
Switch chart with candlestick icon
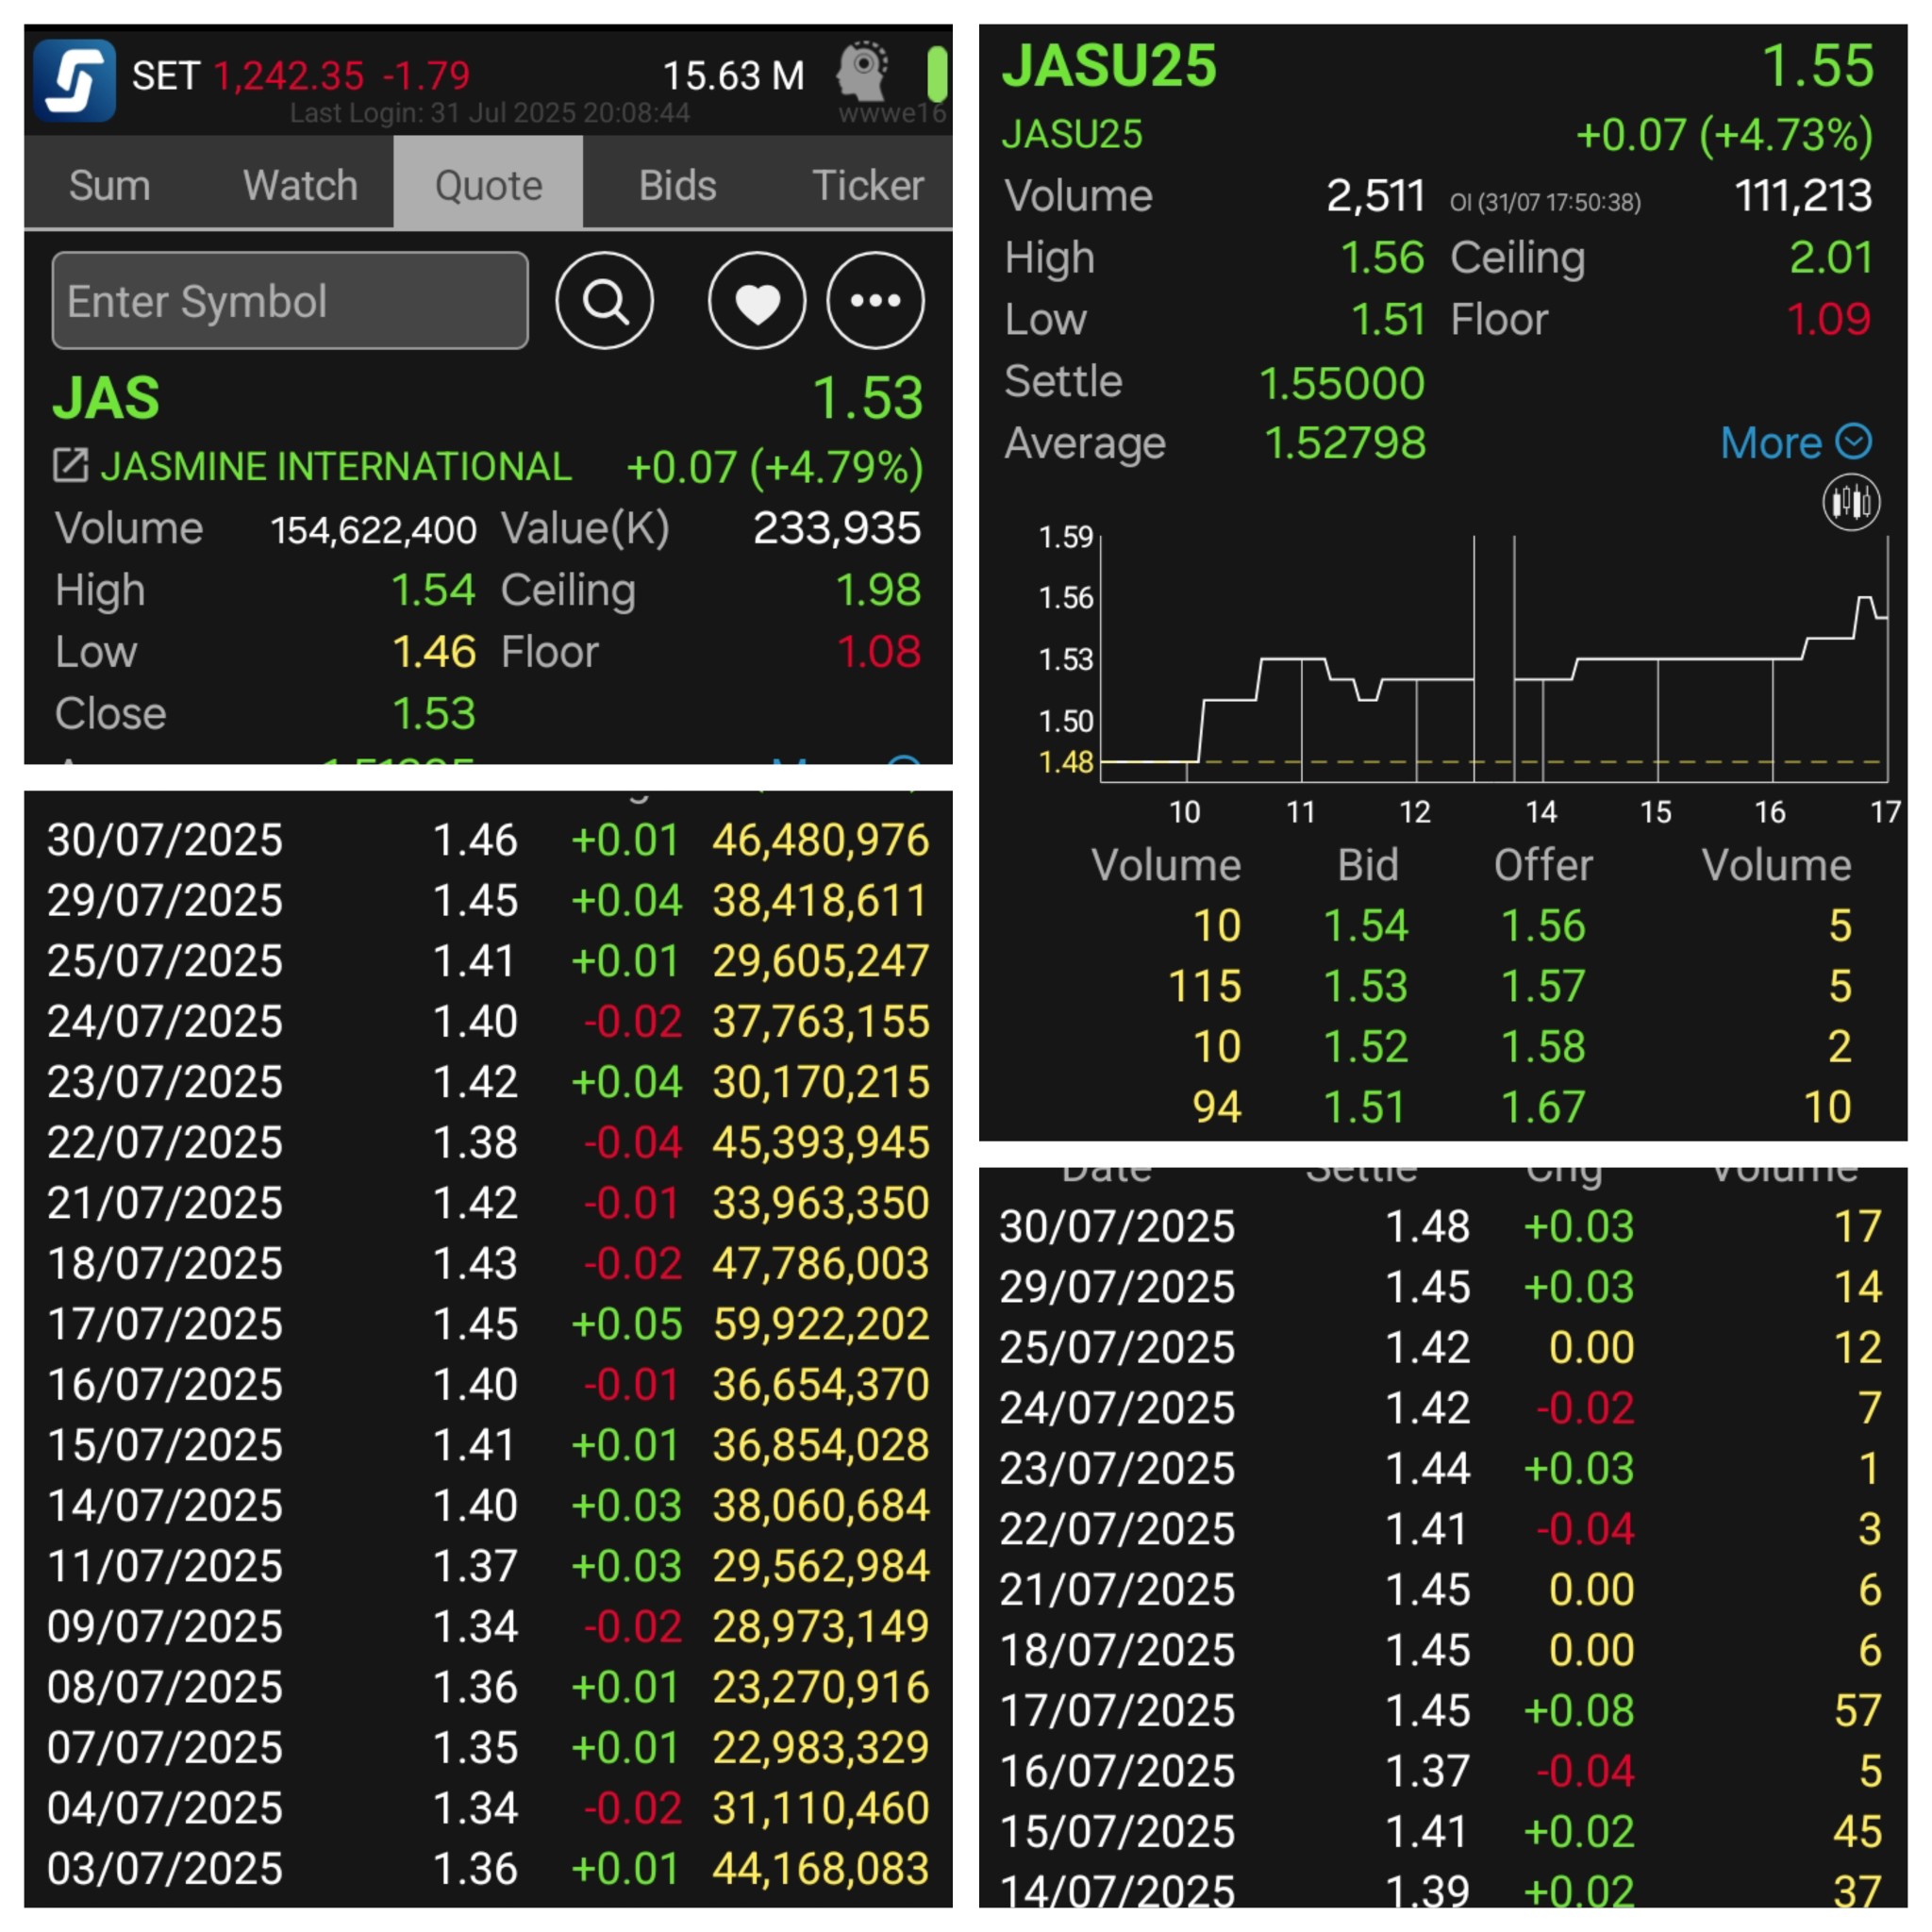1850,502
